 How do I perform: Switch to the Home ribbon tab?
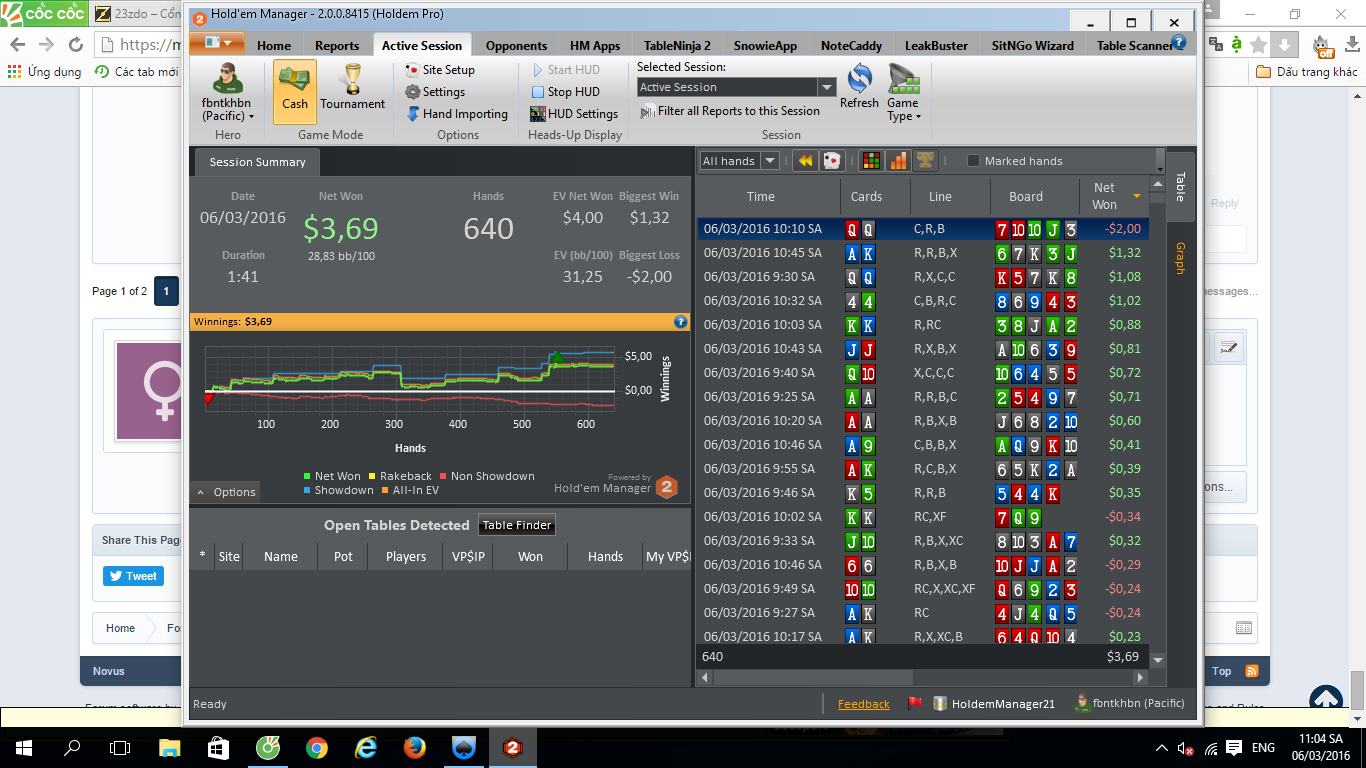click(274, 45)
